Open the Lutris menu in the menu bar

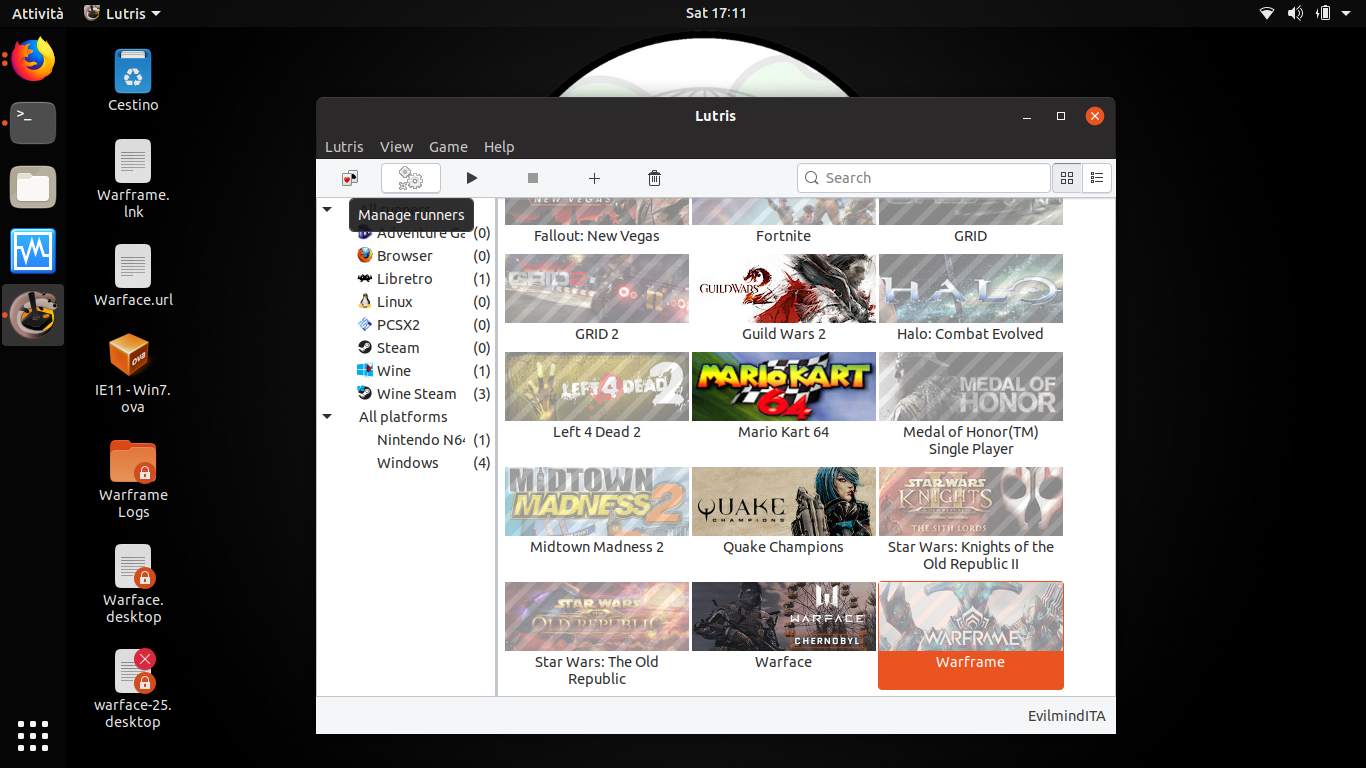[344, 146]
